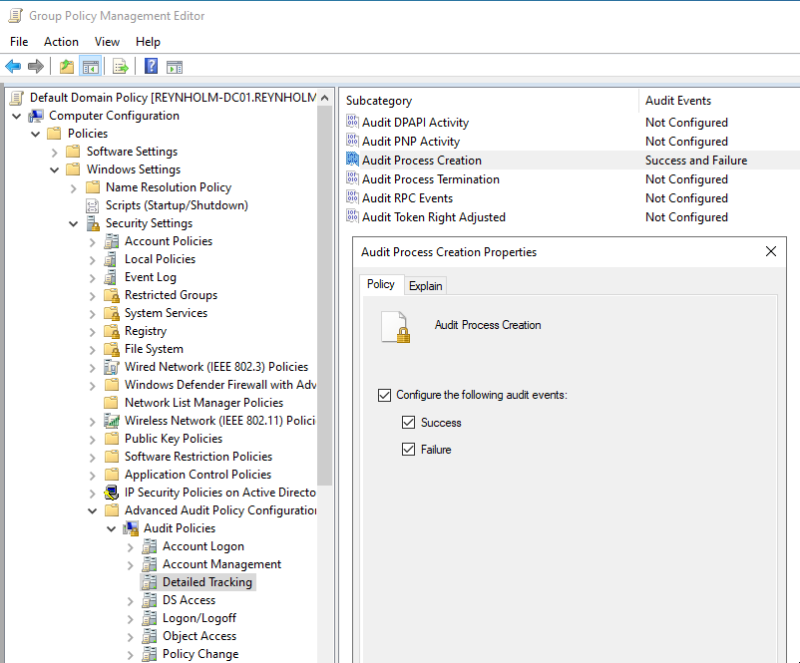
Task: Click the Export List toolbar icon
Action: (x=120, y=67)
